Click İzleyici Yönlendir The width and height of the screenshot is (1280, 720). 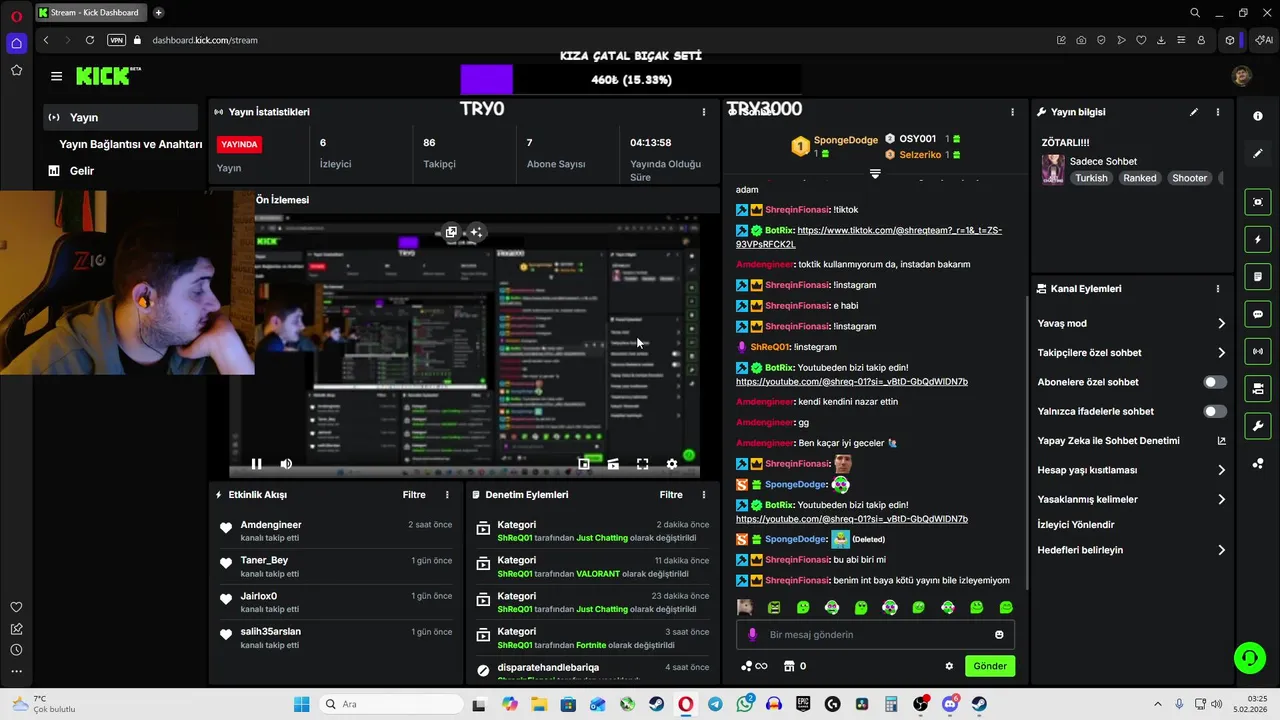coord(1076,525)
